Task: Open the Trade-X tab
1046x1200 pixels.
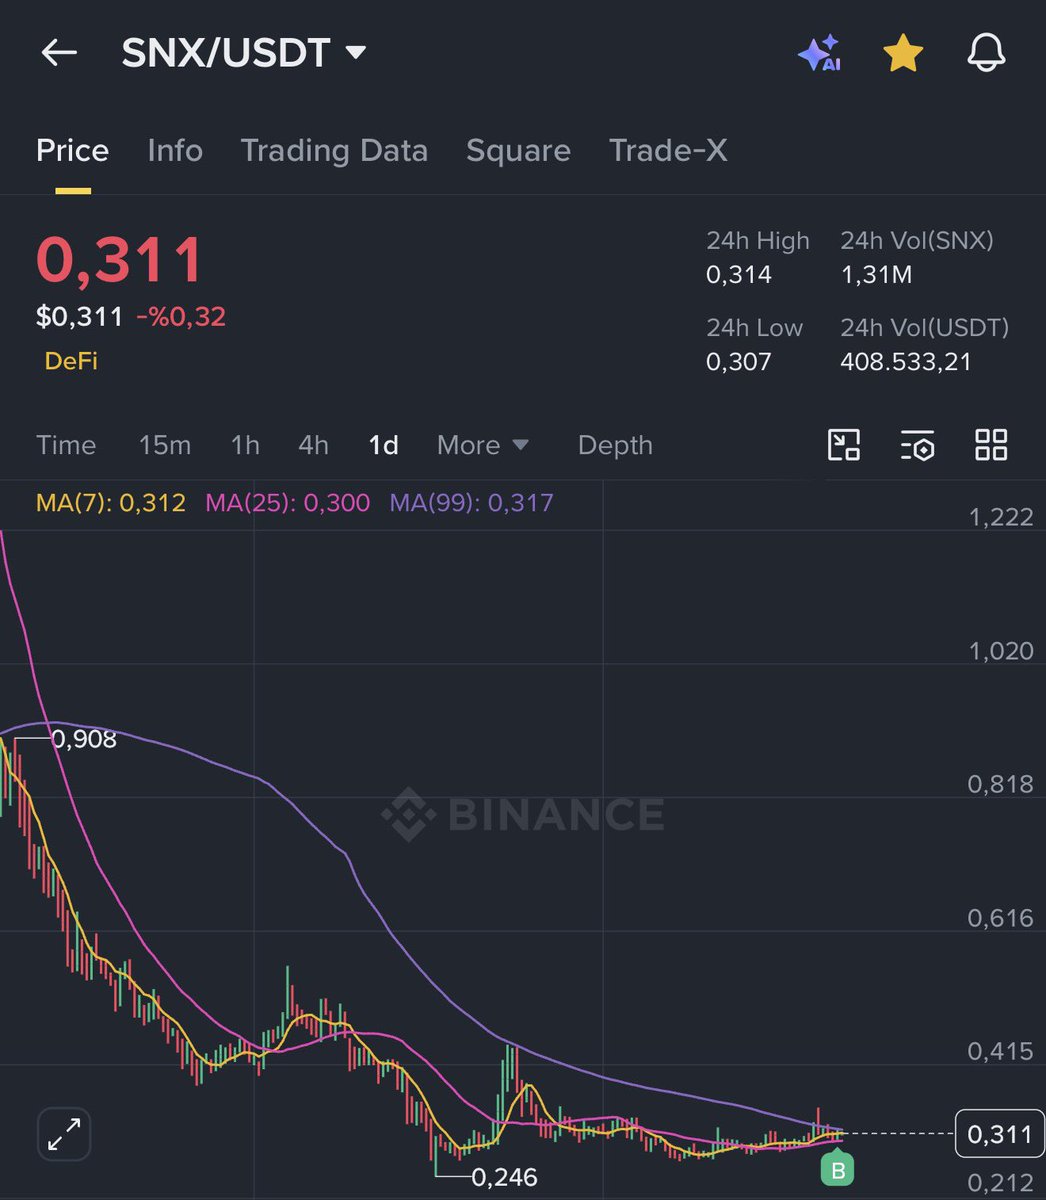Action: pyautogui.click(x=668, y=151)
